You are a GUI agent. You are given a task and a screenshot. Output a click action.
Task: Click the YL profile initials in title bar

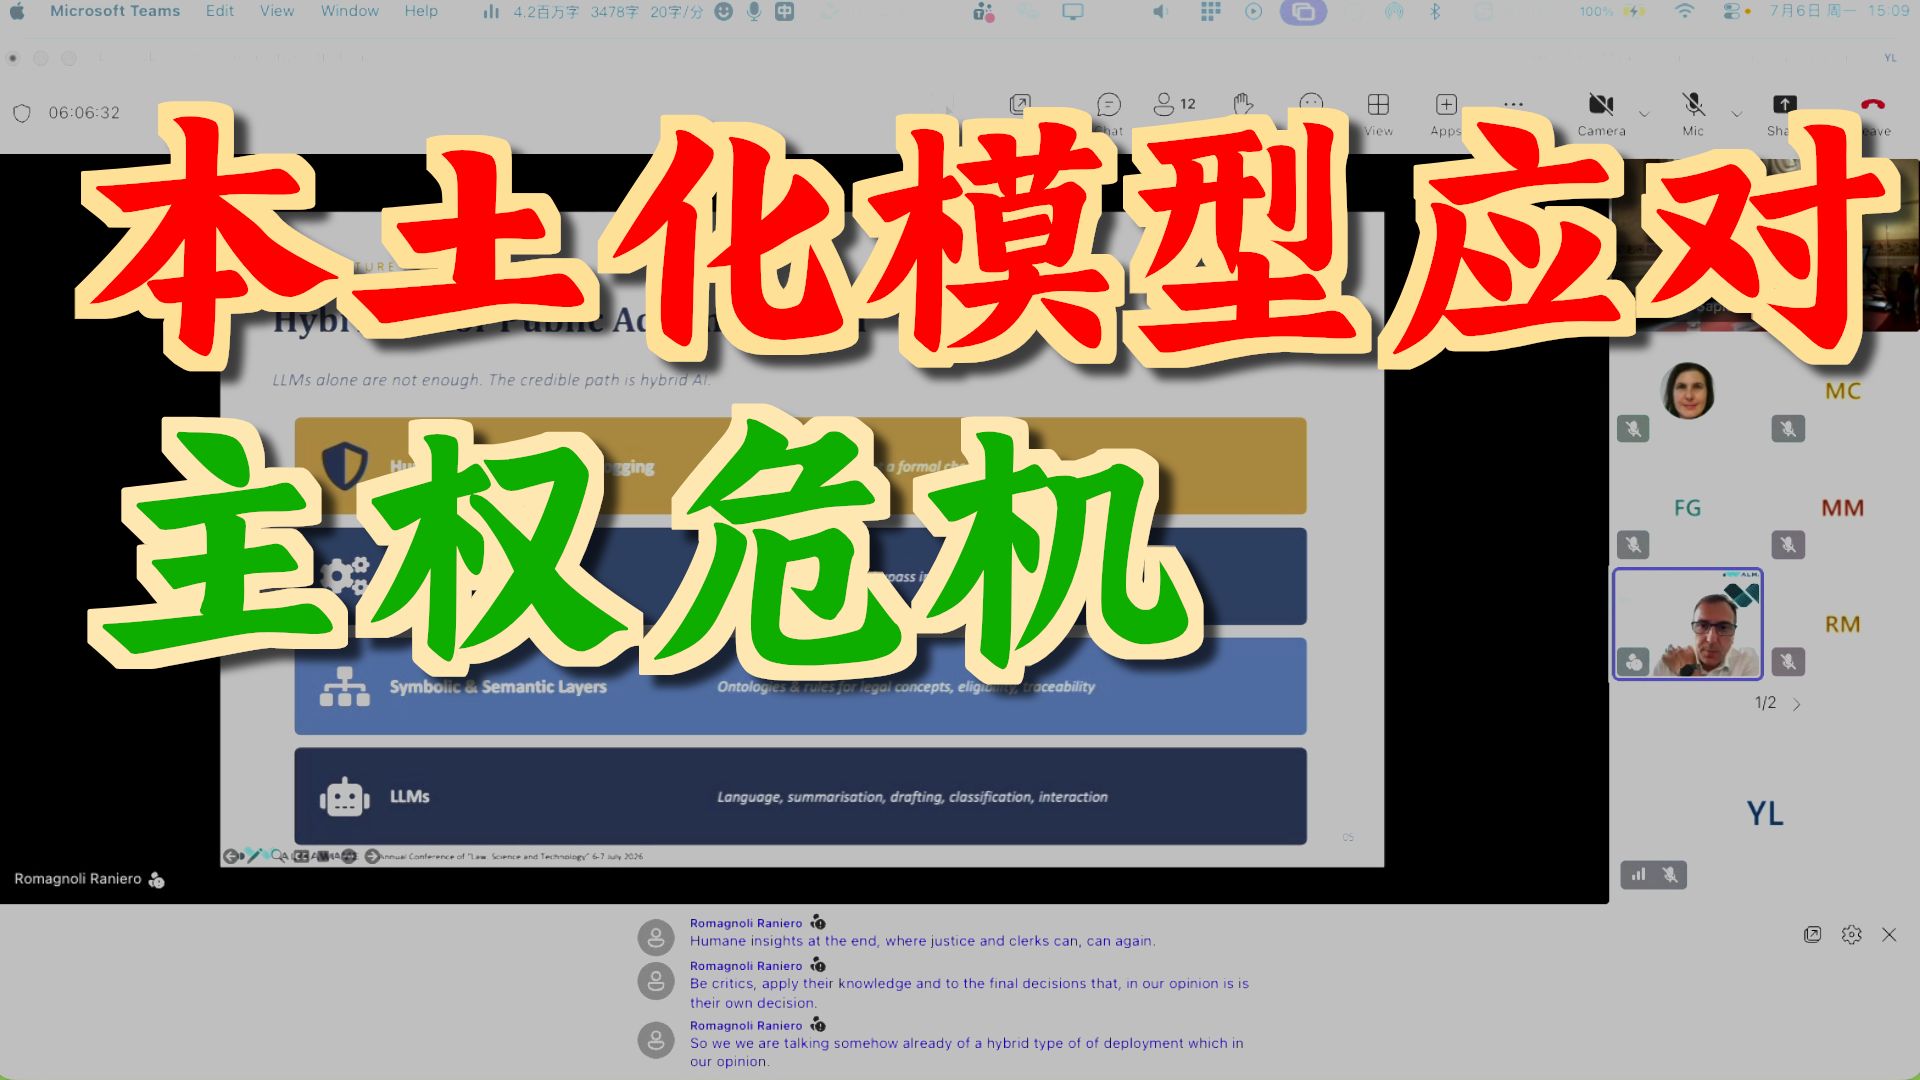pyautogui.click(x=1890, y=58)
